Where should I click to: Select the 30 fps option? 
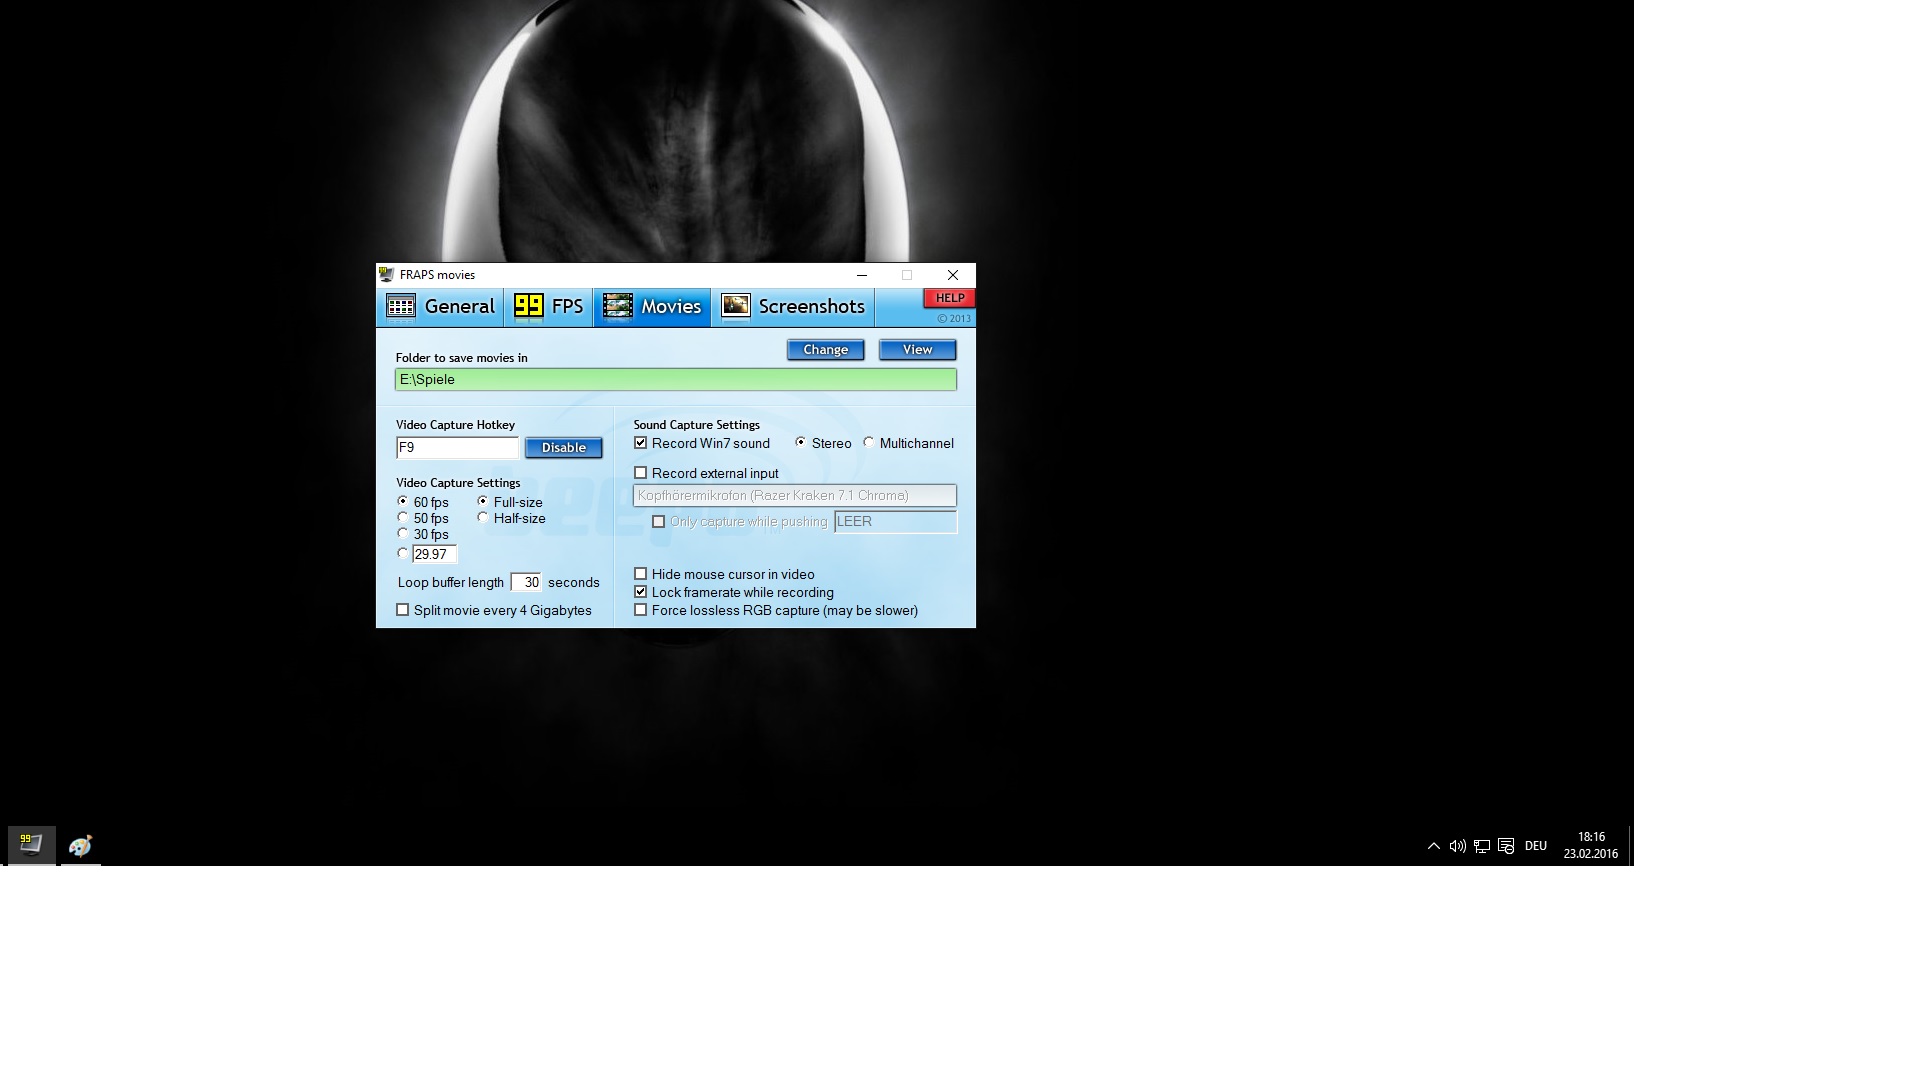(x=403, y=534)
